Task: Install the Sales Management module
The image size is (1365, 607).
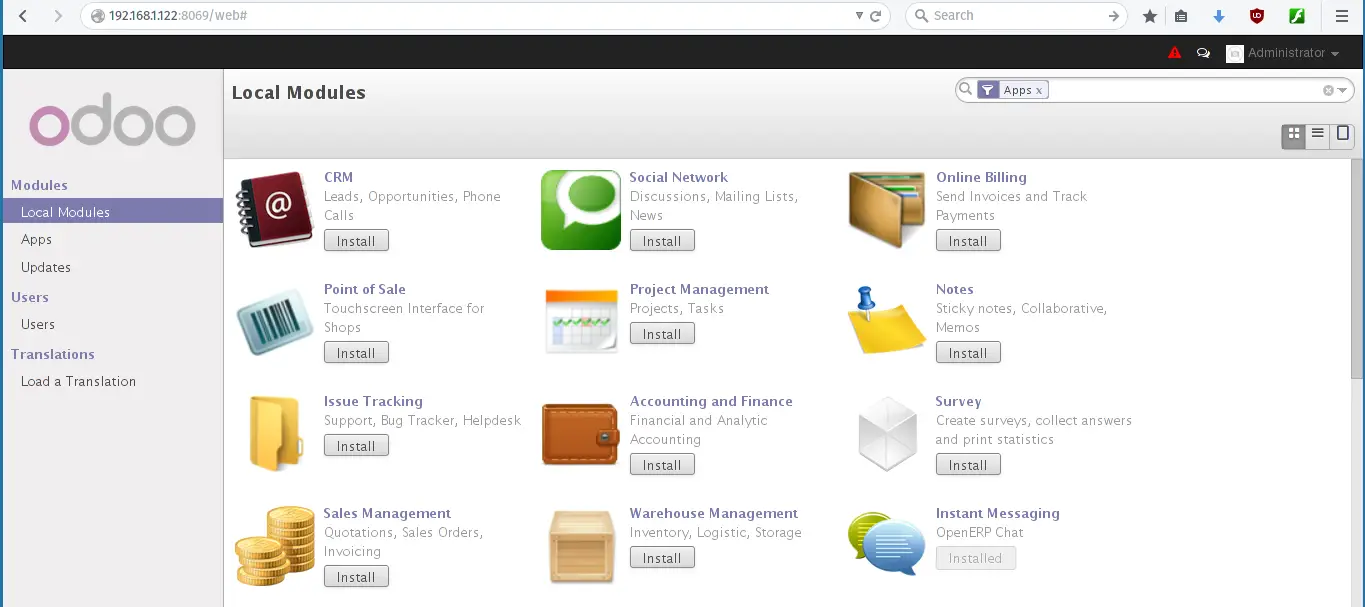Action: (x=356, y=577)
